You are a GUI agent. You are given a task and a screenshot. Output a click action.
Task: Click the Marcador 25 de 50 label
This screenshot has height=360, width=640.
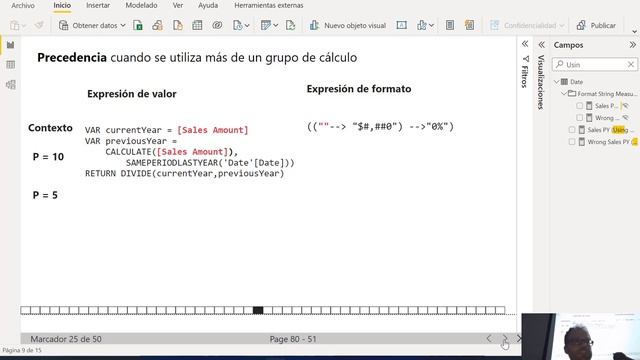66,339
